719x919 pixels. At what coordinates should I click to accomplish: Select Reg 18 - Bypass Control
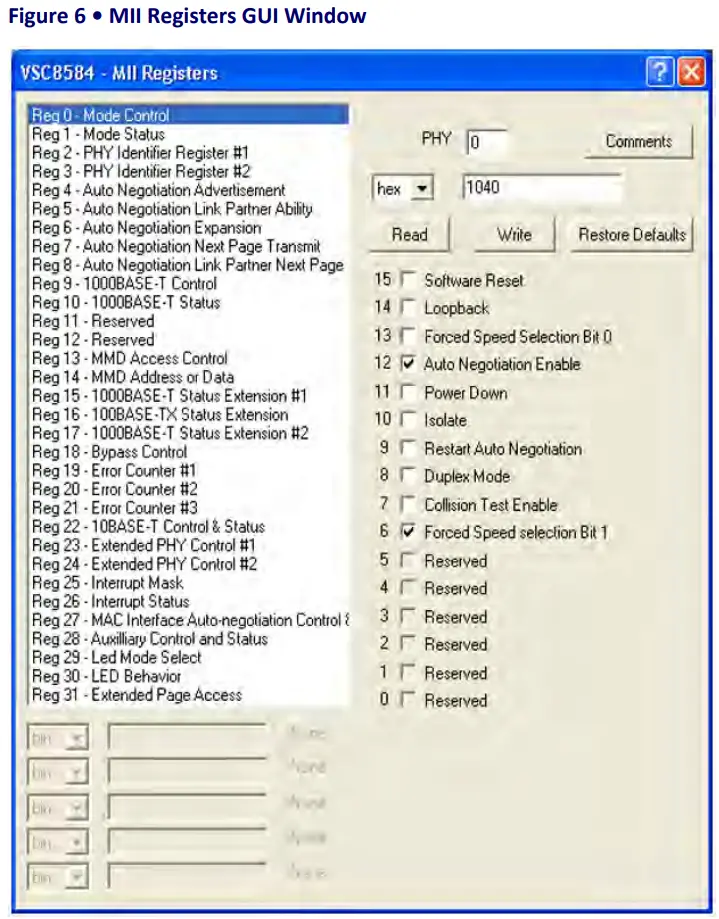click(x=189, y=452)
